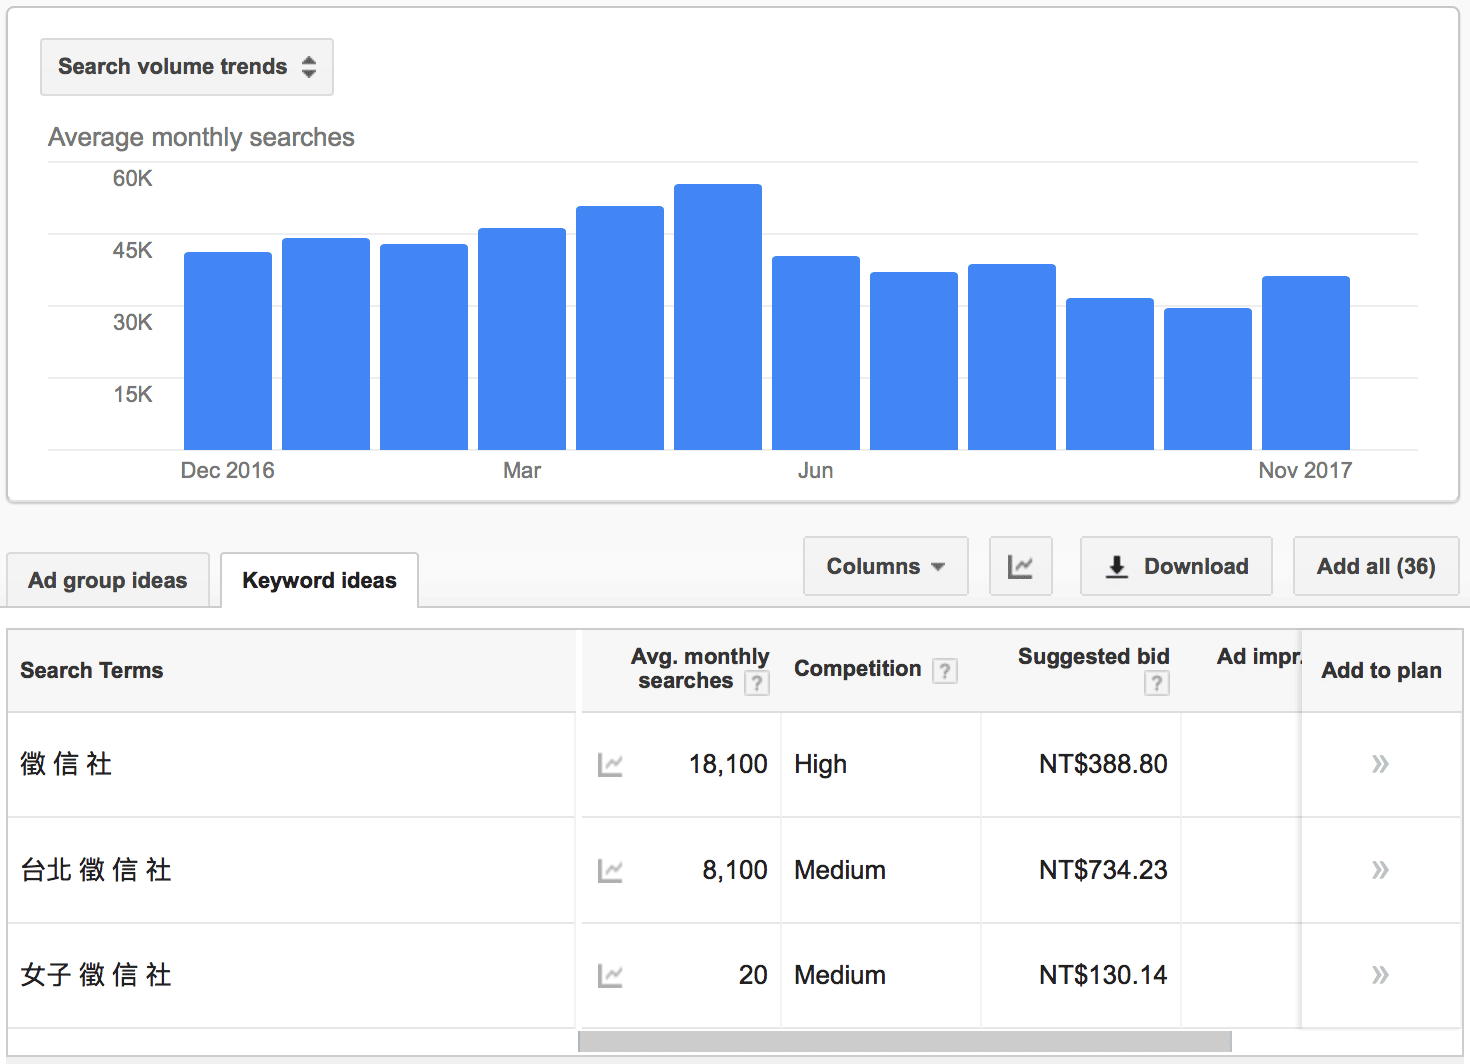Click the Nov 2017 bar in chart
This screenshot has height=1064, width=1470.
coord(1305,363)
